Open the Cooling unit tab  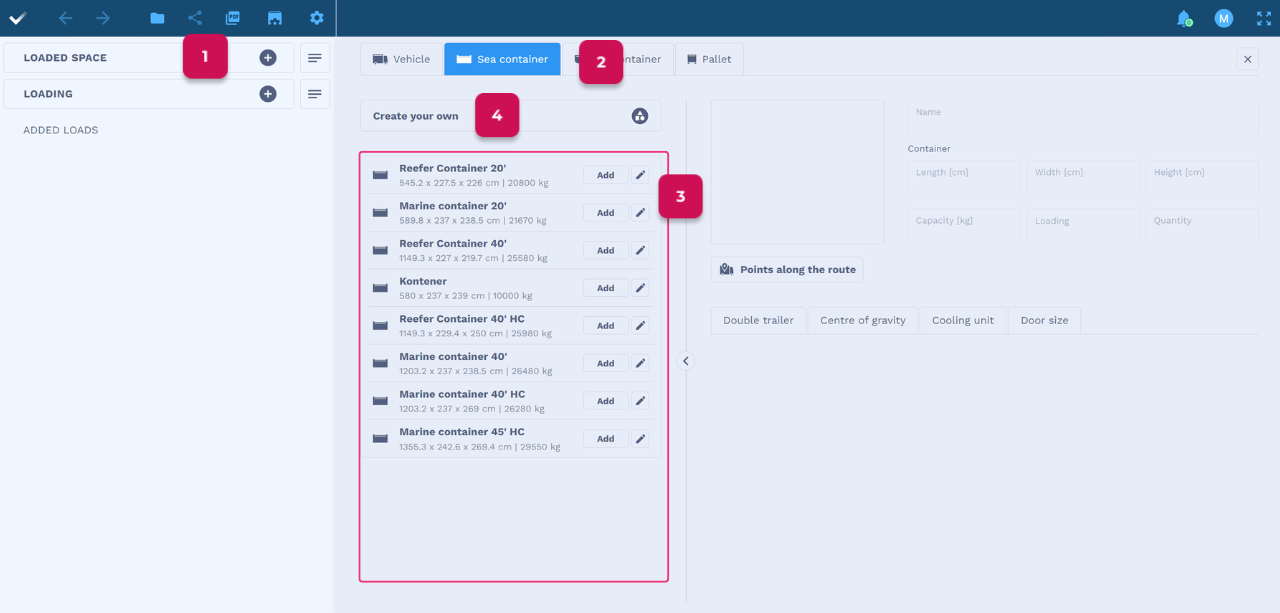click(962, 320)
